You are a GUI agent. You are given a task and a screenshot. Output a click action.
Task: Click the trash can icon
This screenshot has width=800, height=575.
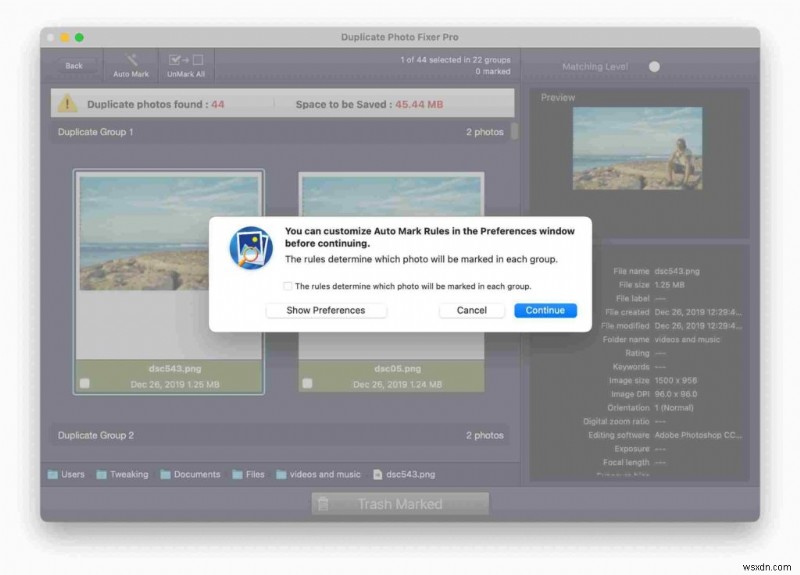point(323,504)
